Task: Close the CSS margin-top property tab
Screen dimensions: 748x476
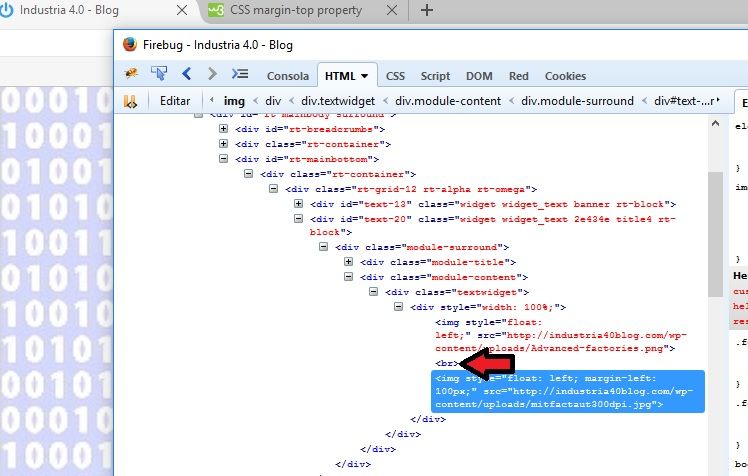Action: (392, 10)
